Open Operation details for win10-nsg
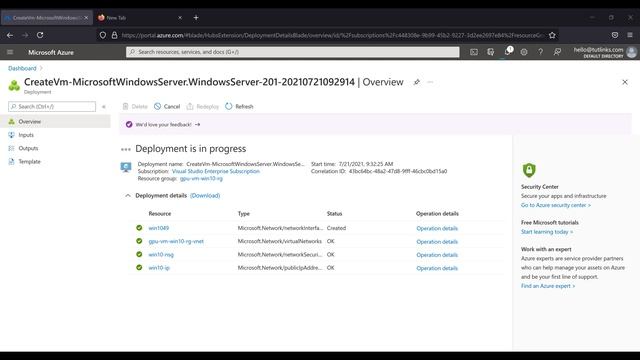This screenshot has height=360, width=640. tap(437, 255)
